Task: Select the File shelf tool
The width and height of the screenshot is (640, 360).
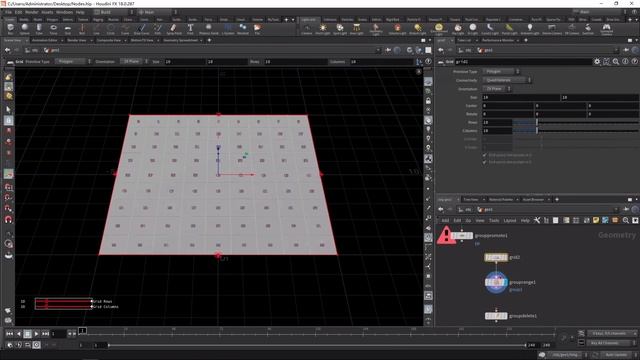Action: point(257,29)
